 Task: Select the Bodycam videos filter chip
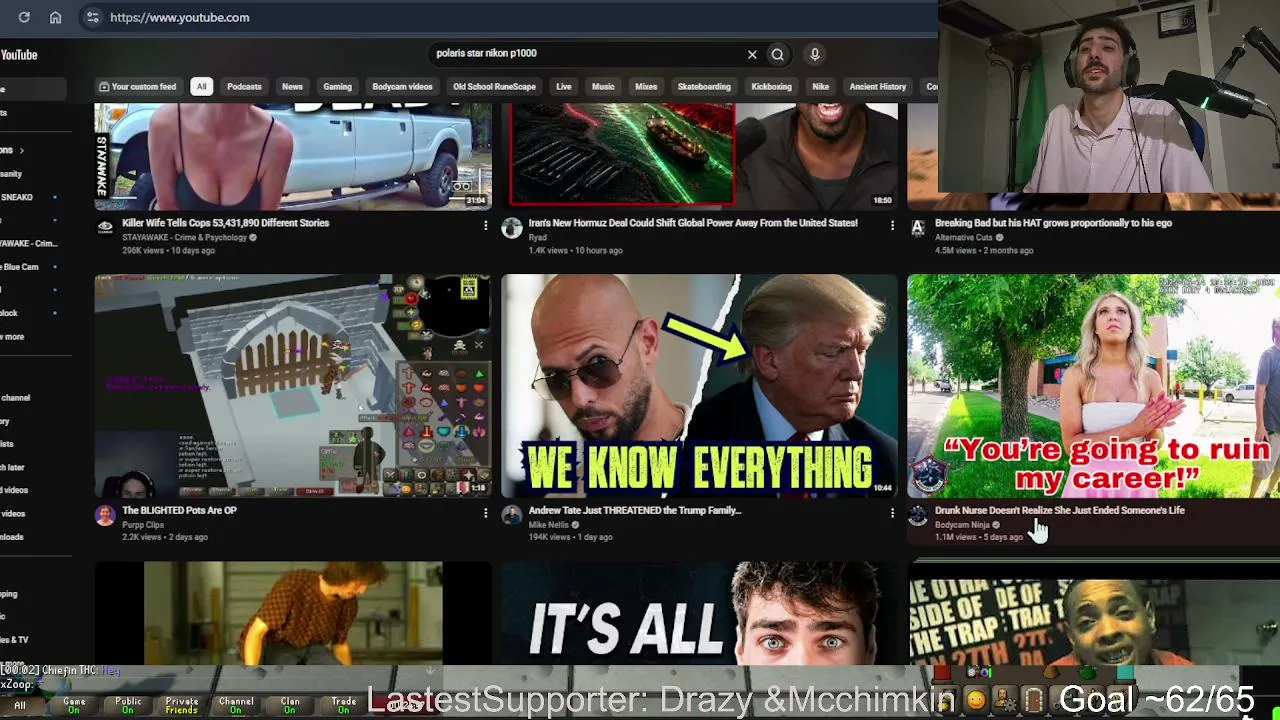(402, 87)
